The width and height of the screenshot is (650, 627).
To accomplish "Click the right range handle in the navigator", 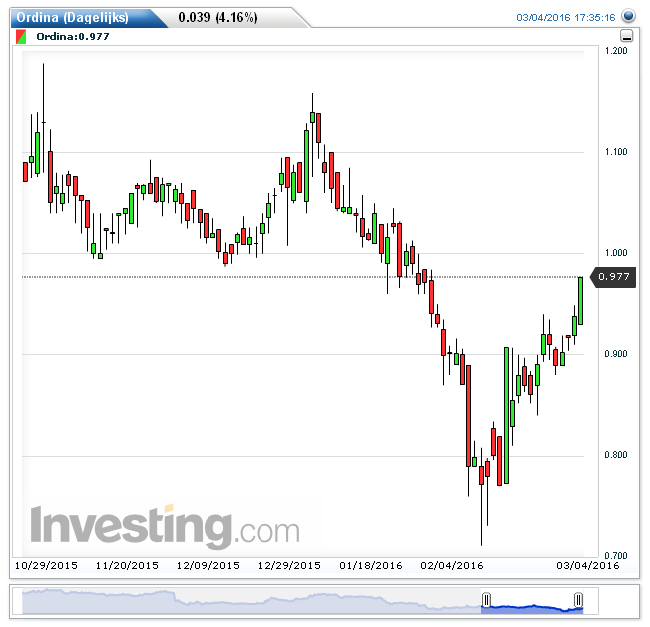I will point(578,599).
